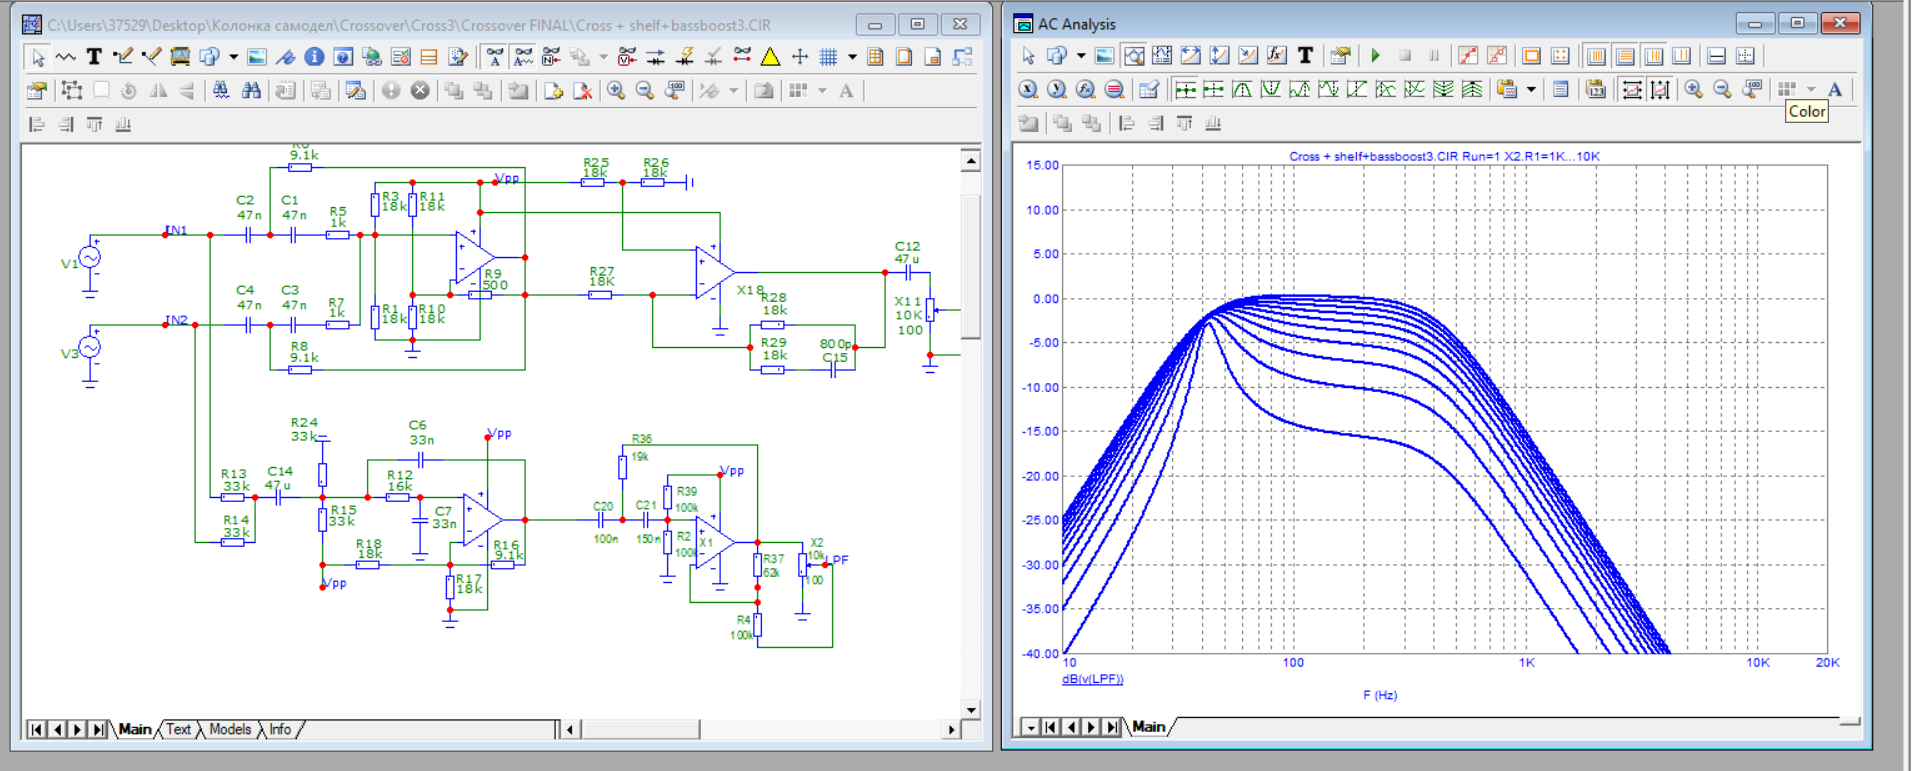Click align bottom icon in schematic window

tap(123, 124)
